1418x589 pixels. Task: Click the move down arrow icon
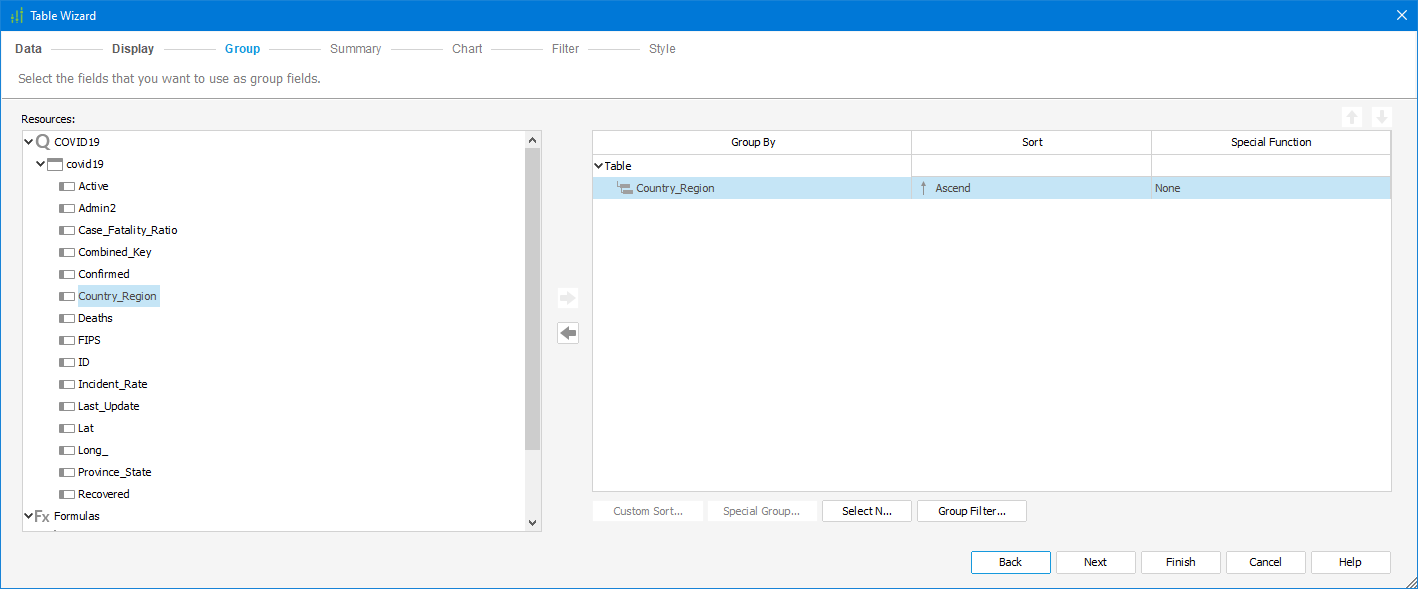click(x=1381, y=117)
